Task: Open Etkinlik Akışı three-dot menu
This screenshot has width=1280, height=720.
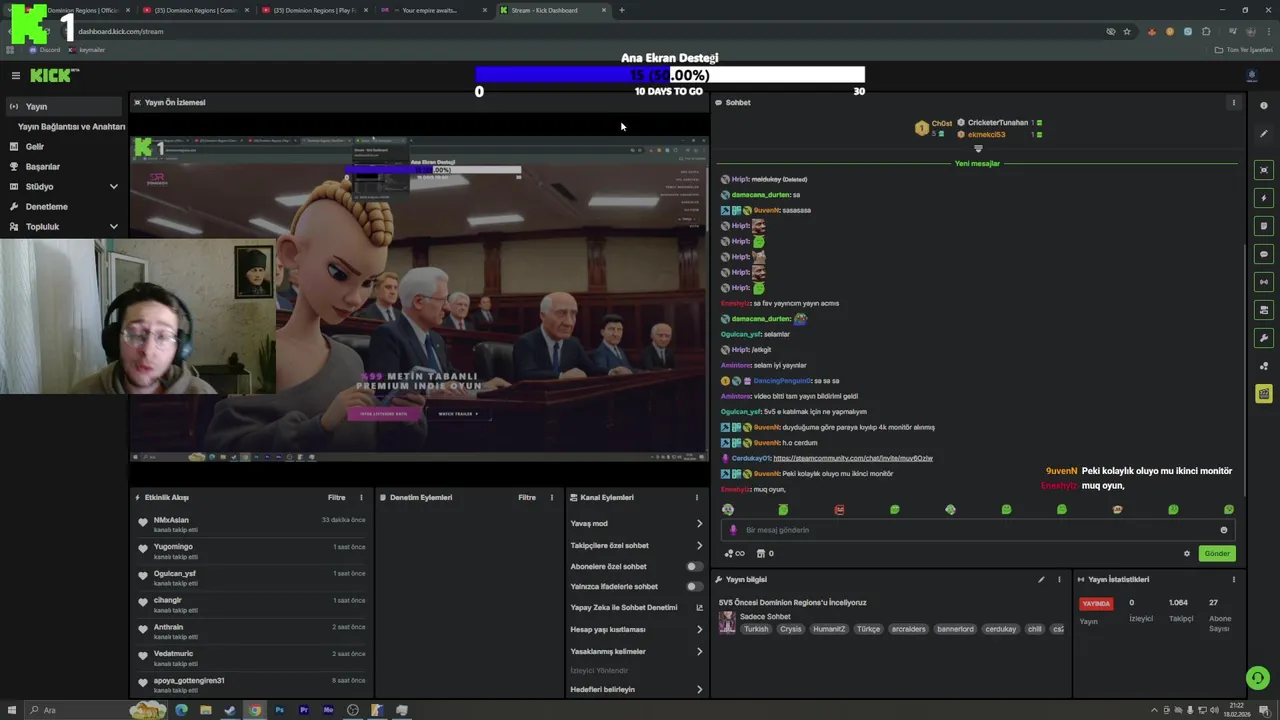Action: pyautogui.click(x=361, y=497)
